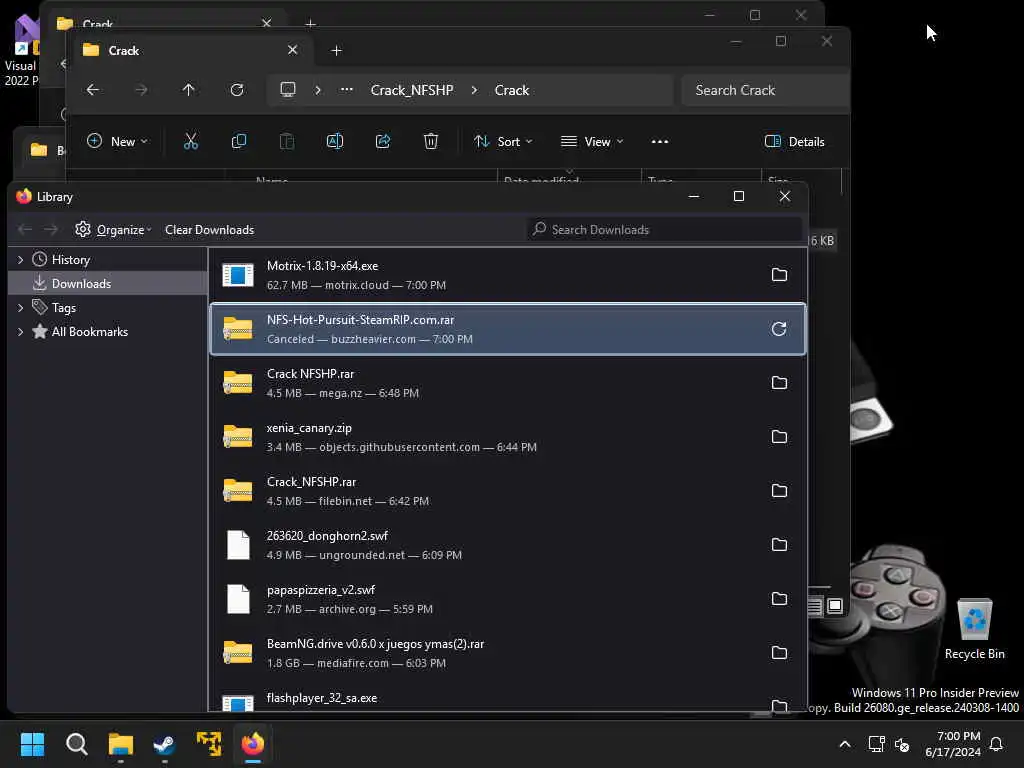Click Crack breadcrumb in address bar
This screenshot has width=1024, height=768.
tap(511, 90)
